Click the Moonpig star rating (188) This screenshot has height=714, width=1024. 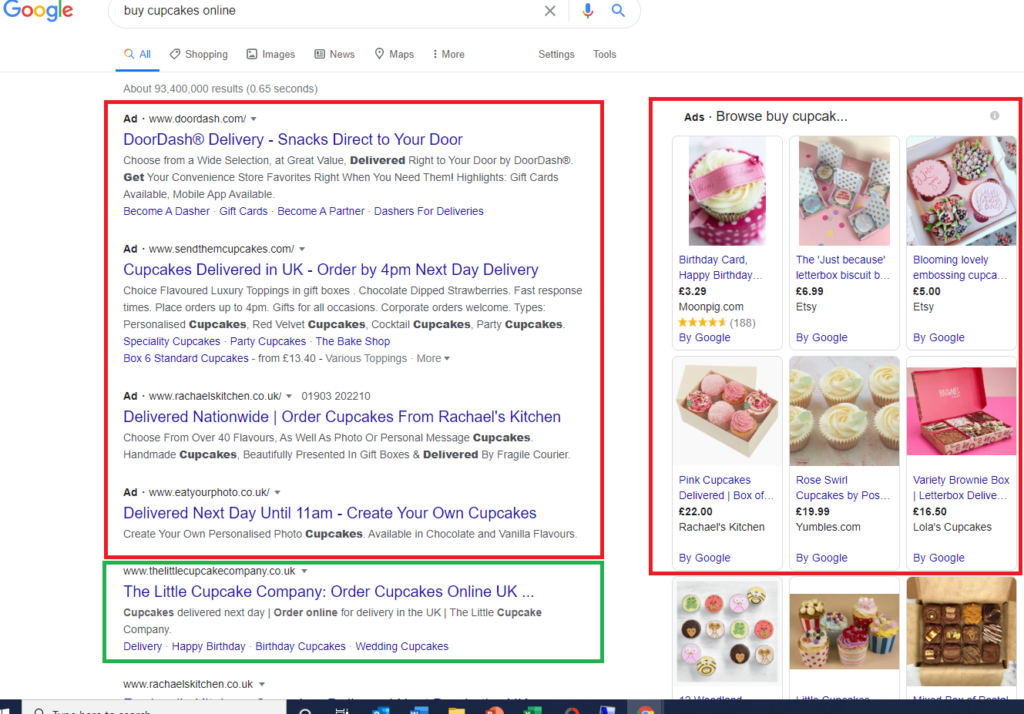pos(717,322)
